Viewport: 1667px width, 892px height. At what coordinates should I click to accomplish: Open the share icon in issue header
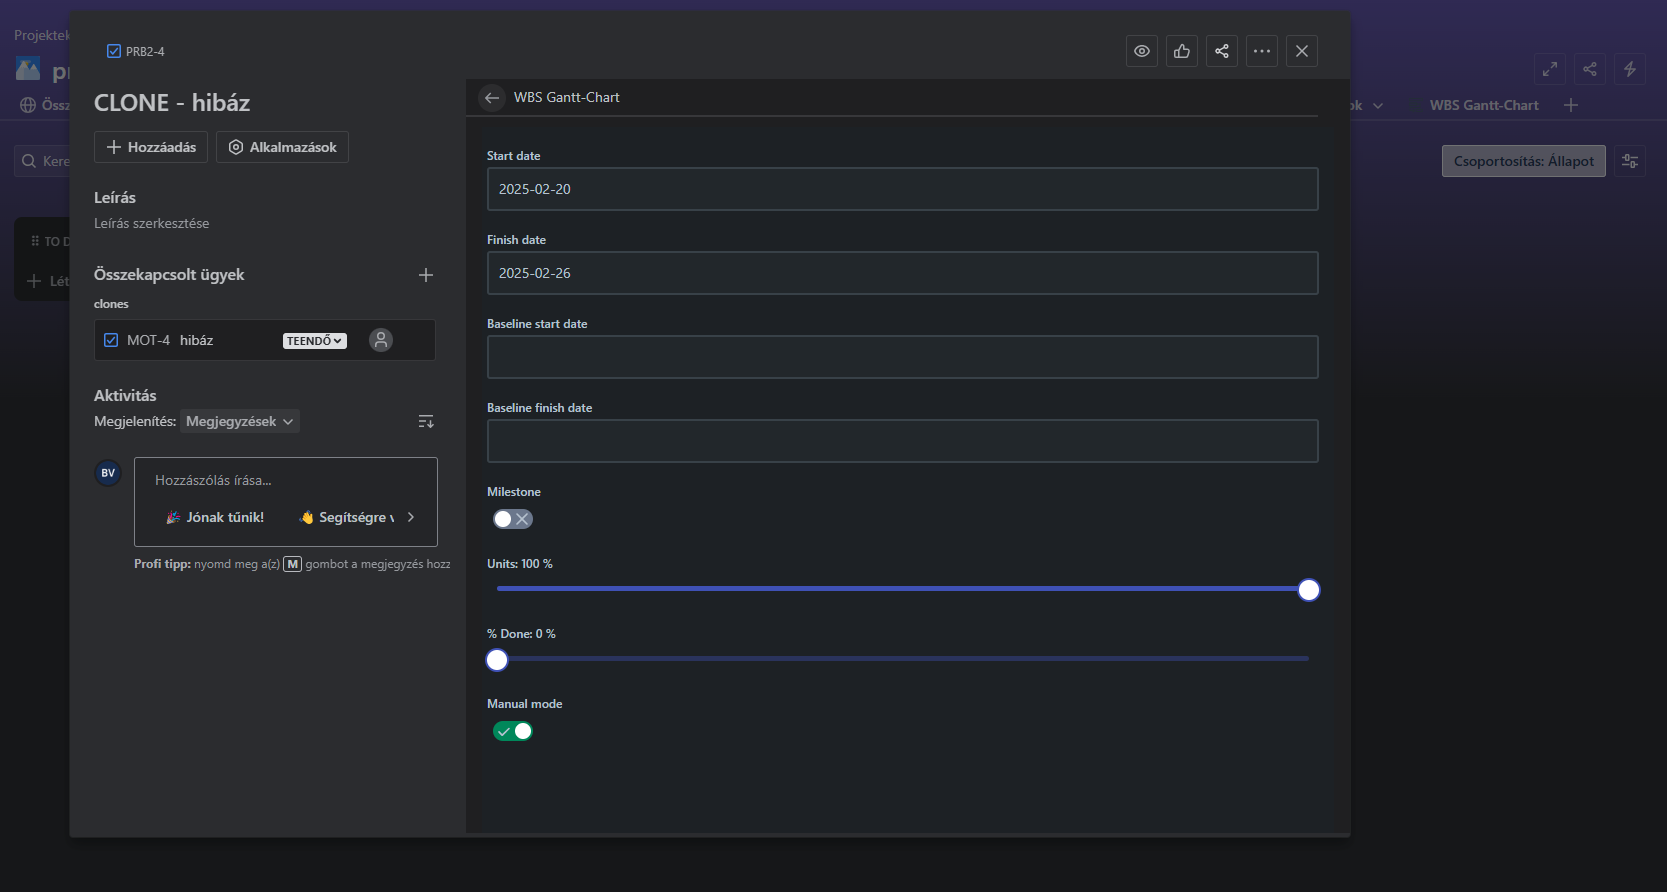click(x=1222, y=51)
